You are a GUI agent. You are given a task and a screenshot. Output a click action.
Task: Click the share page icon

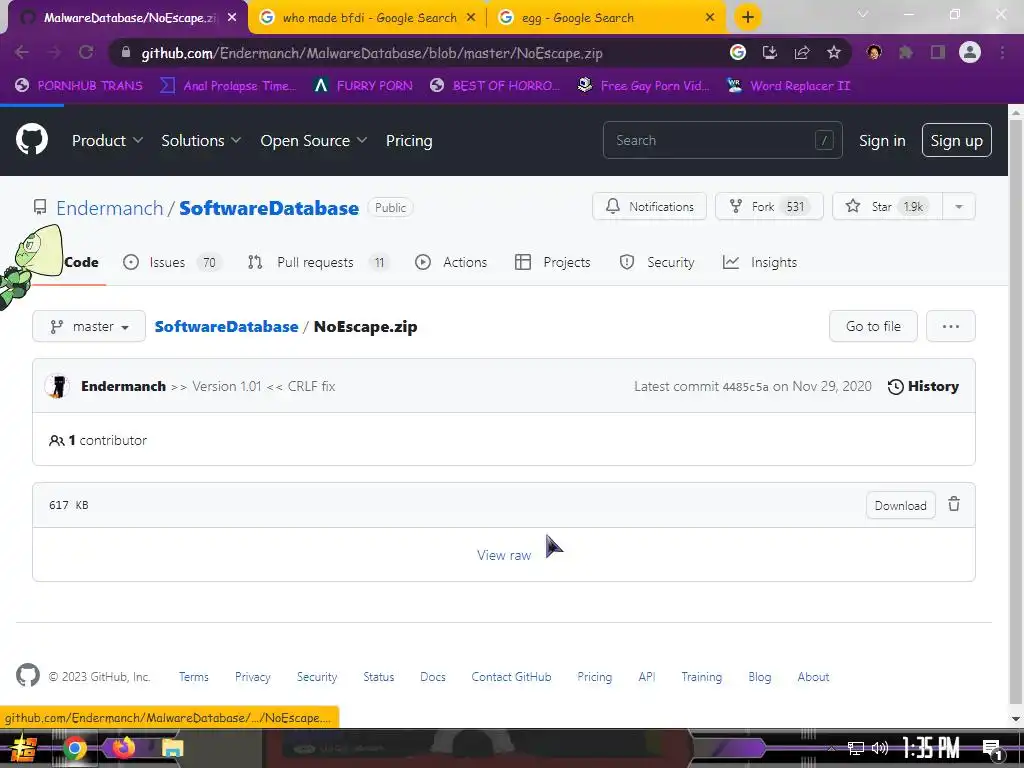pyautogui.click(x=802, y=52)
